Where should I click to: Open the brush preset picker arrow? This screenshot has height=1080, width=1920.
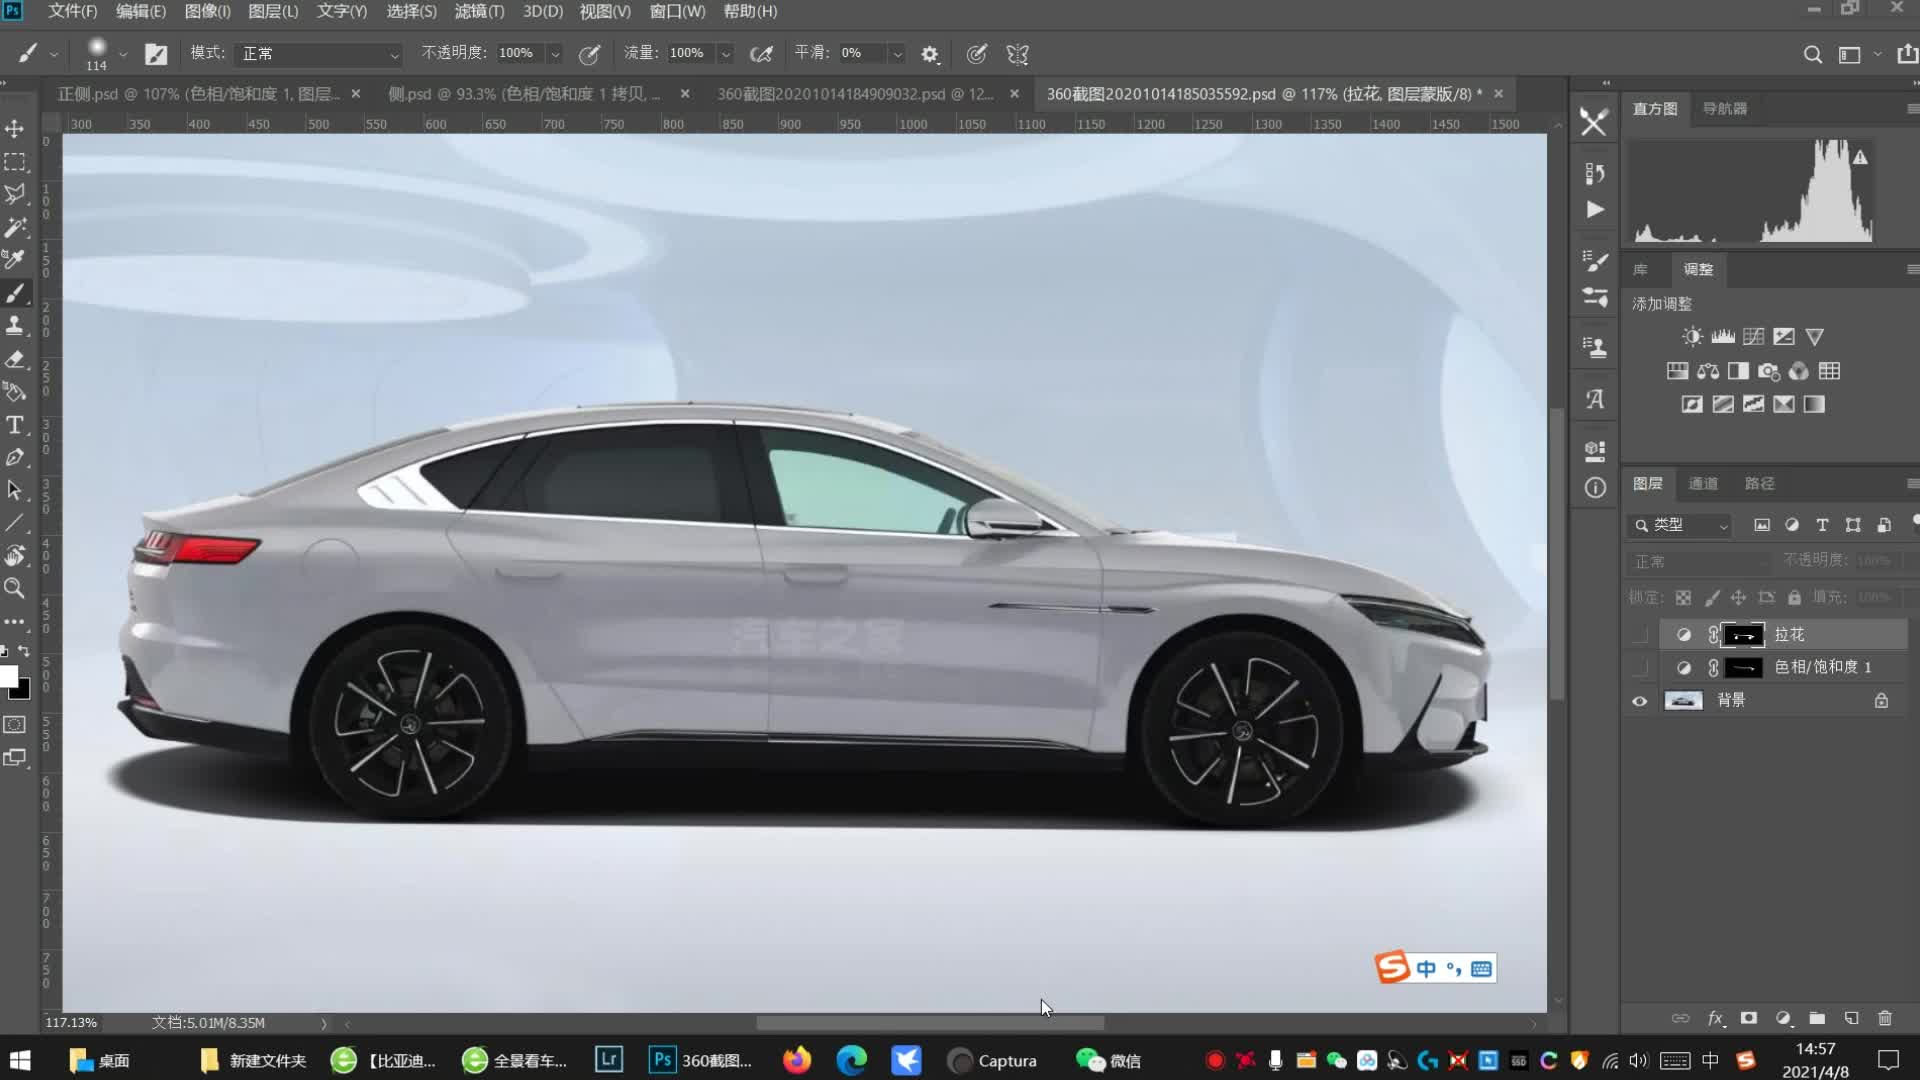123,54
